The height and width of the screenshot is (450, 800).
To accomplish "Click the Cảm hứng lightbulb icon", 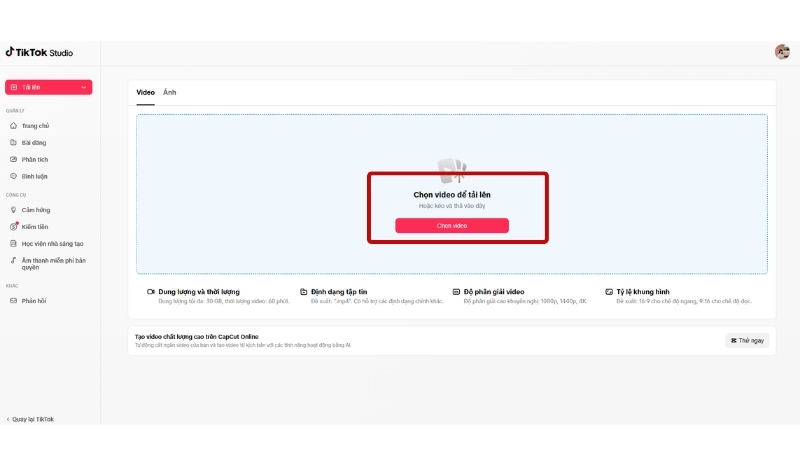I will click(13, 210).
